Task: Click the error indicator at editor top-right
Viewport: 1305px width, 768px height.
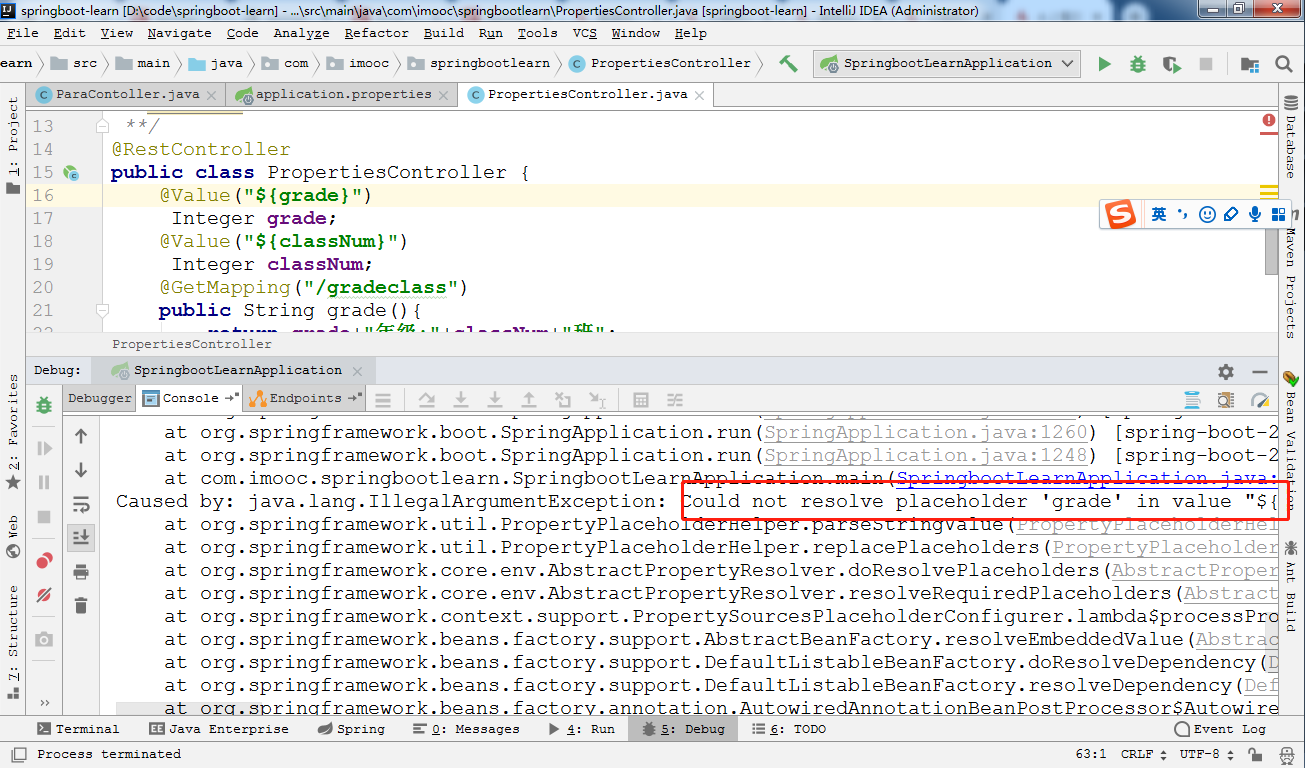Action: tap(1269, 121)
